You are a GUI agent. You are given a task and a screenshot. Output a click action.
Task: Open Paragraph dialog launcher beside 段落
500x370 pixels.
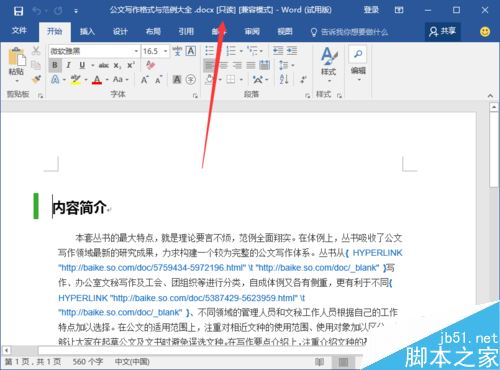pos(307,96)
